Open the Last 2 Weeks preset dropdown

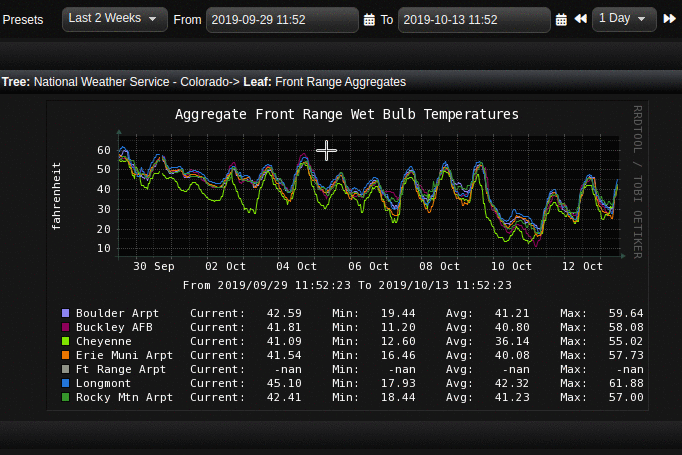(x=114, y=19)
